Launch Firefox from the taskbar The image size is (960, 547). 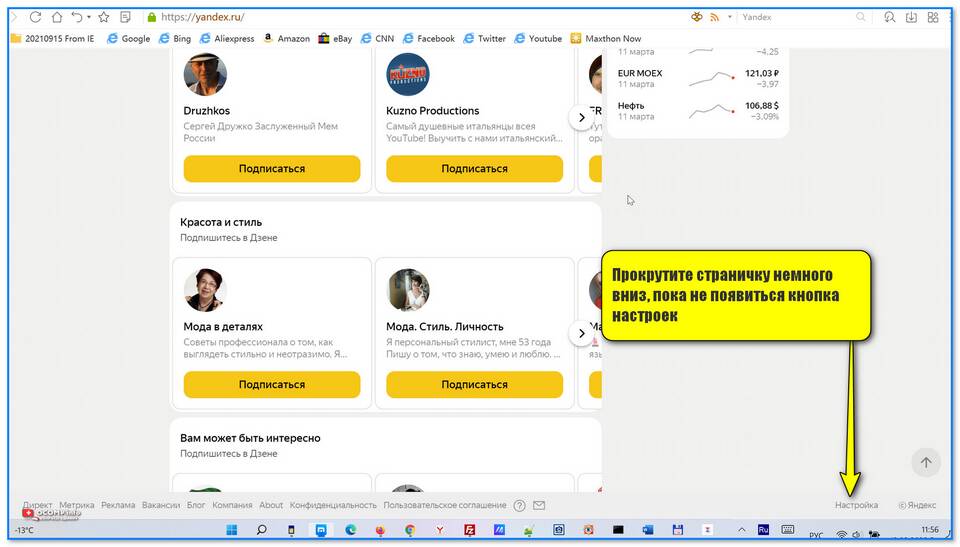pos(380,530)
